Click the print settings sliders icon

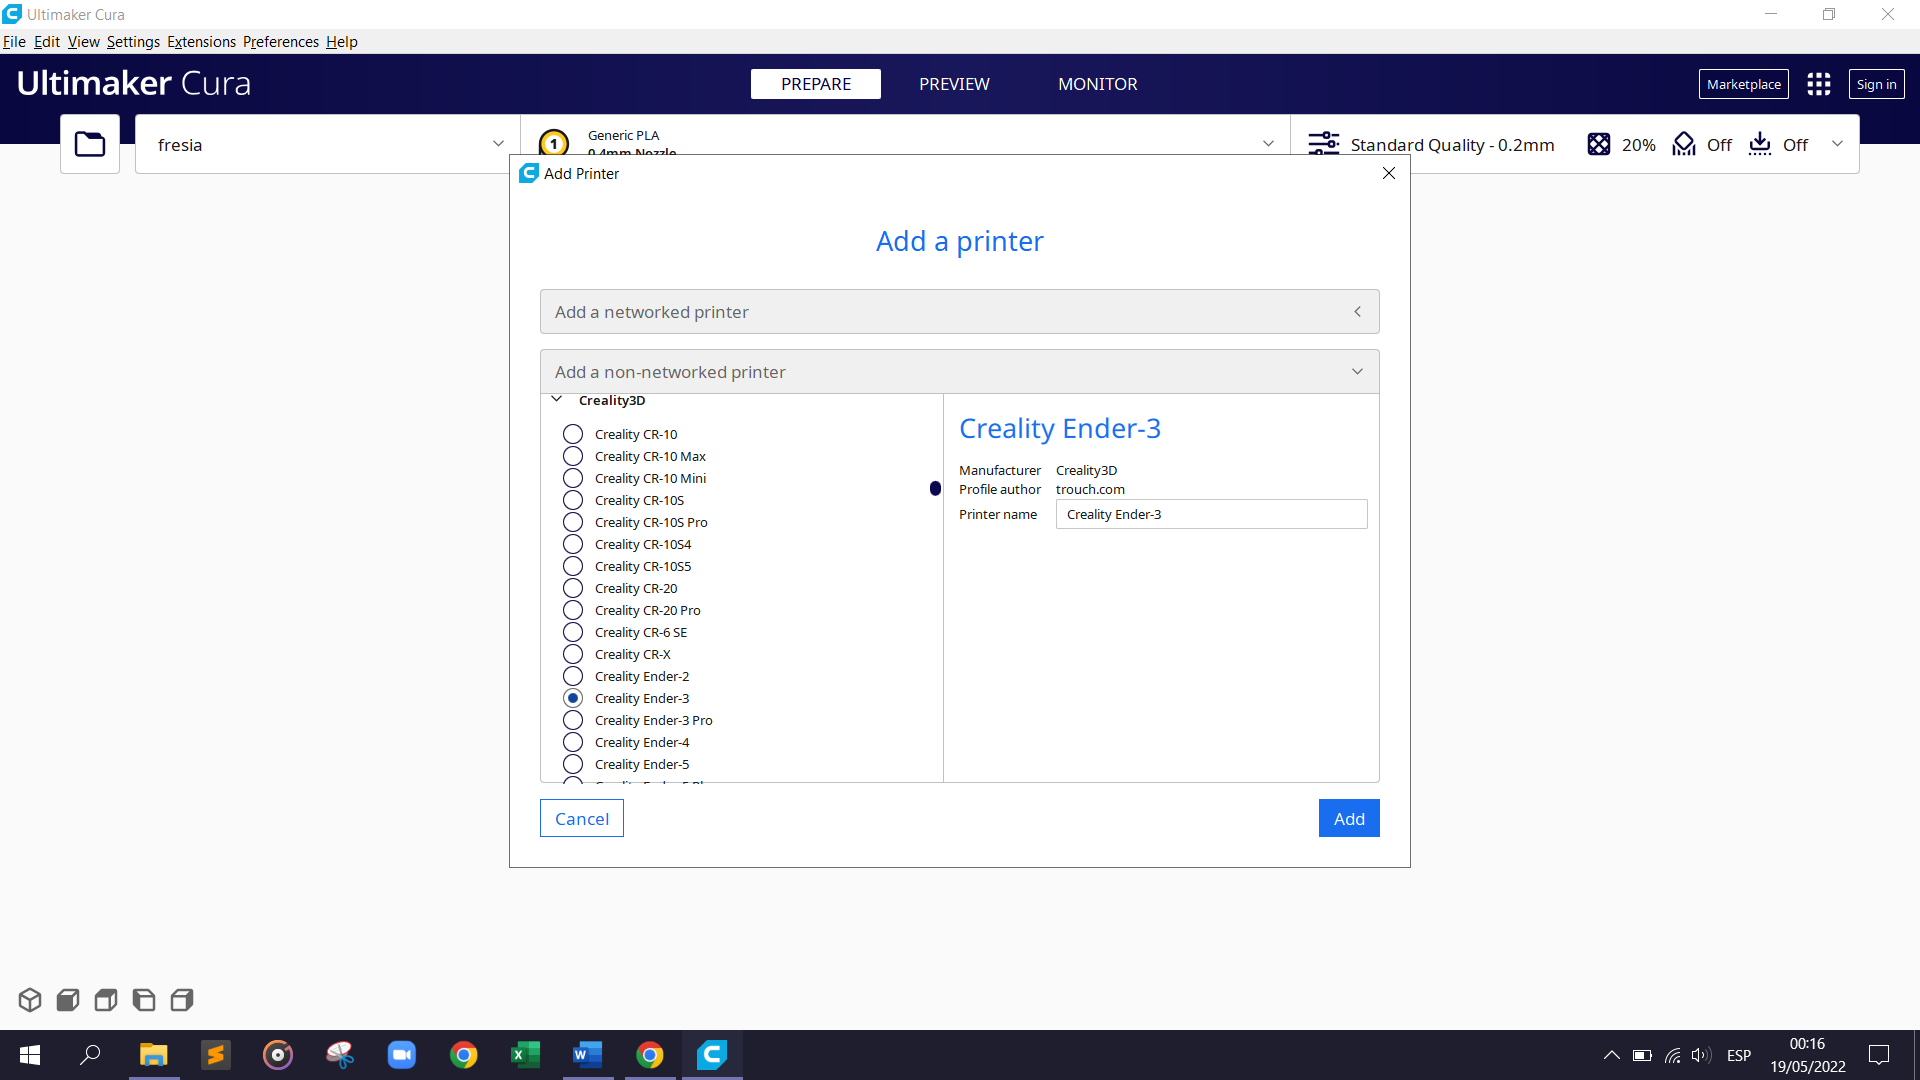pyautogui.click(x=1323, y=144)
